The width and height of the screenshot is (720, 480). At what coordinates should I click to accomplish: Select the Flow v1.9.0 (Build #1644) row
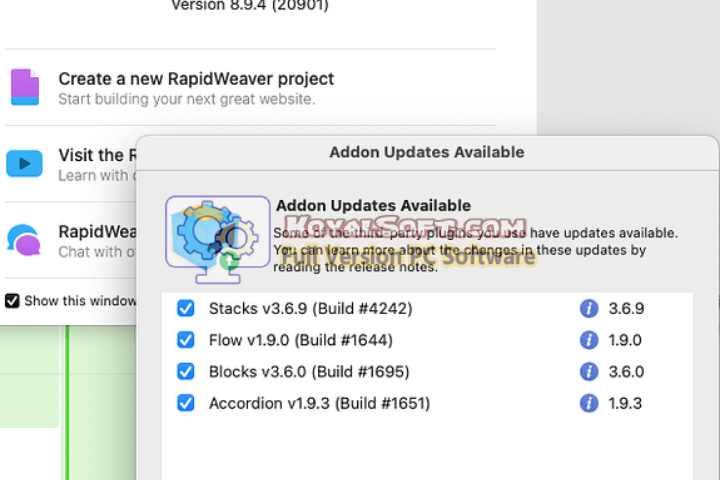(x=428, y=340)
